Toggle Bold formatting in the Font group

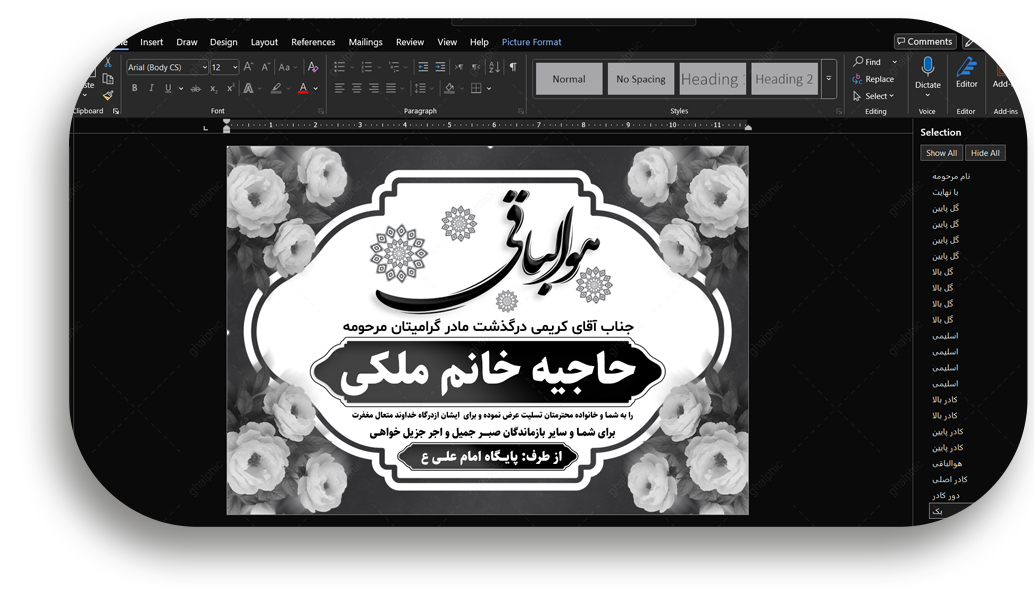coord(134,88)
